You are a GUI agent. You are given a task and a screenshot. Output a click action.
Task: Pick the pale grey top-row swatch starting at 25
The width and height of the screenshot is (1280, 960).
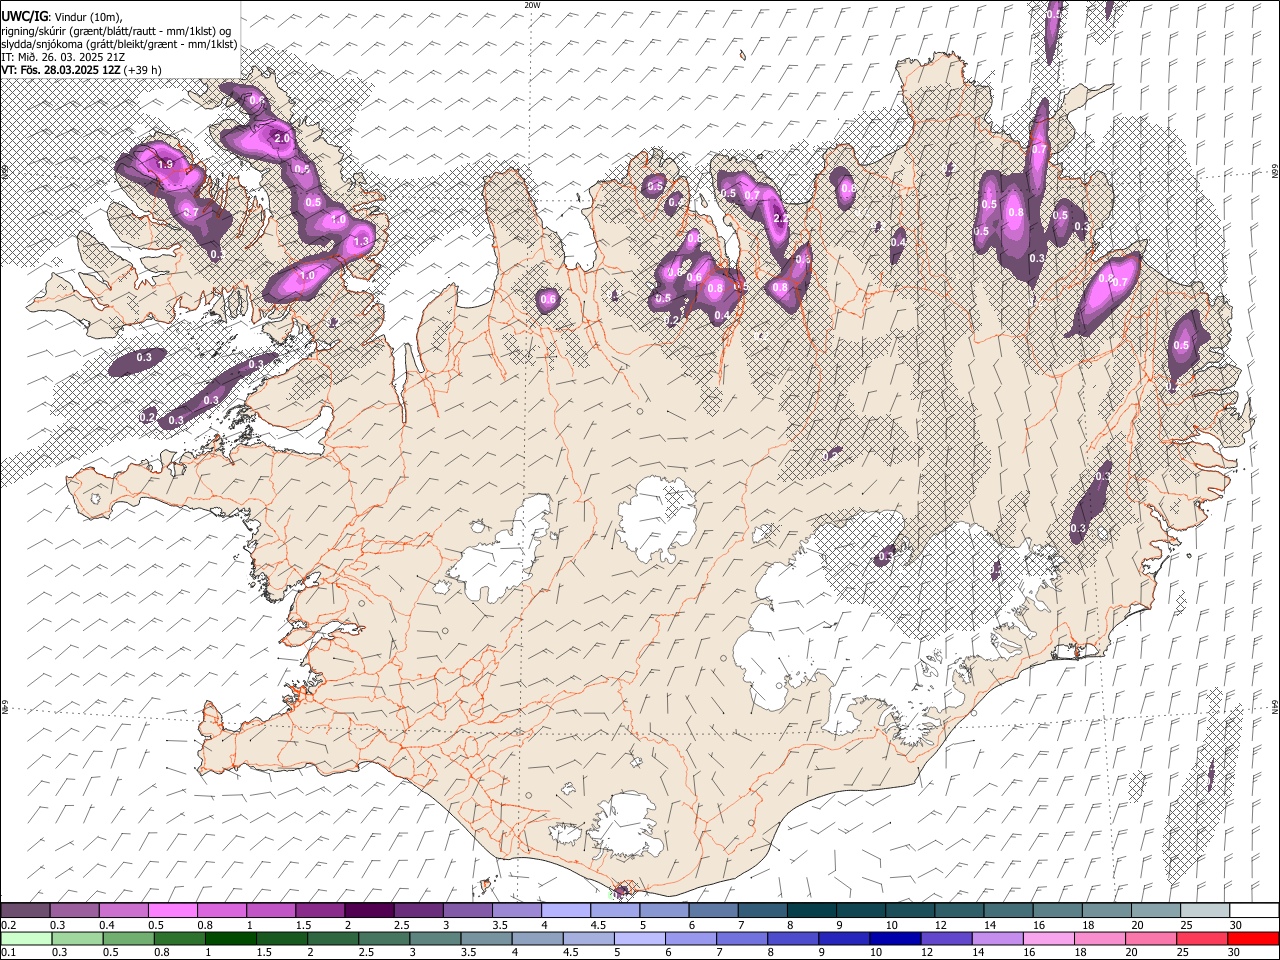(1204, 910)
